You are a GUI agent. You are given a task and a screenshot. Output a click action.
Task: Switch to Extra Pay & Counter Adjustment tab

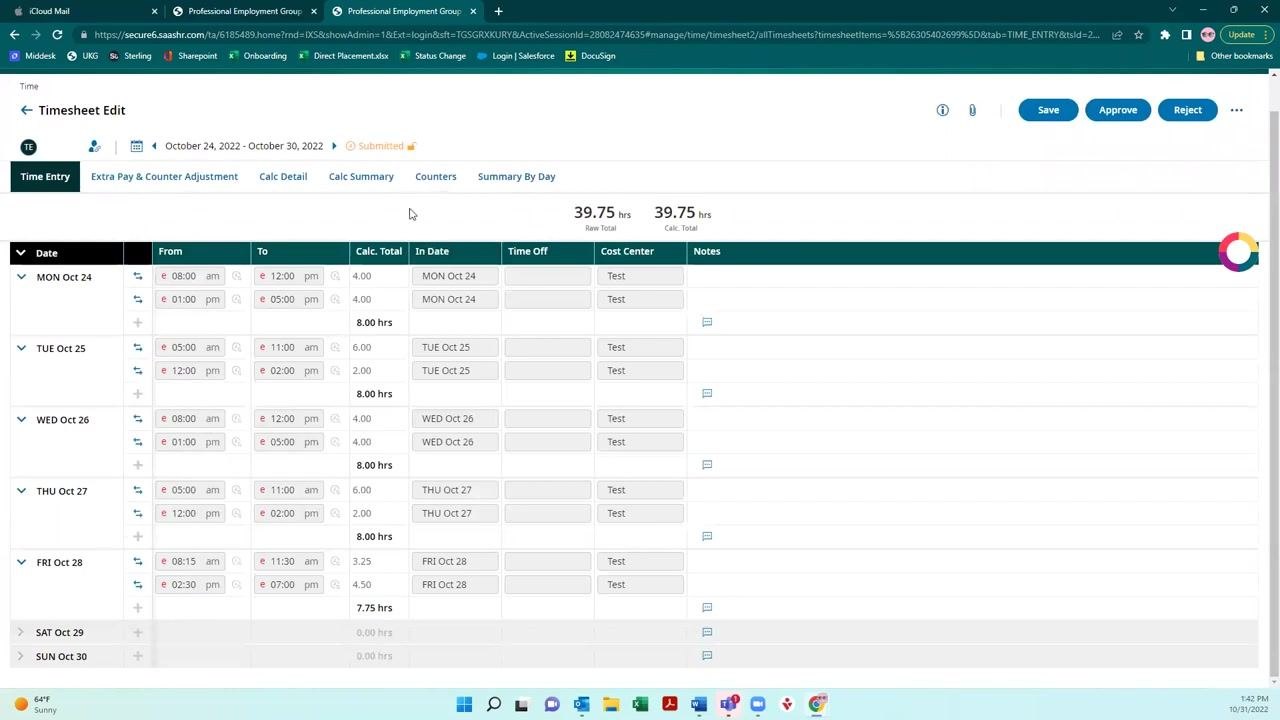pos(164,177)
